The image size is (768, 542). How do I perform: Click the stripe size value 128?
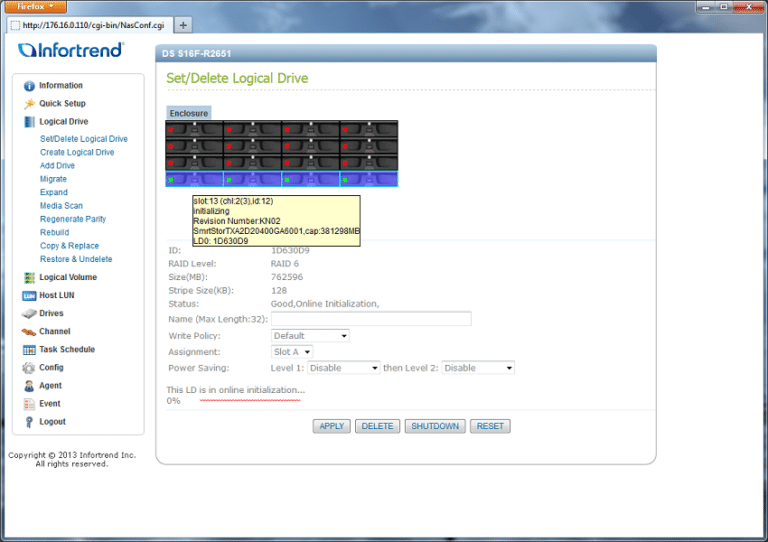click(x=279, y=291)
